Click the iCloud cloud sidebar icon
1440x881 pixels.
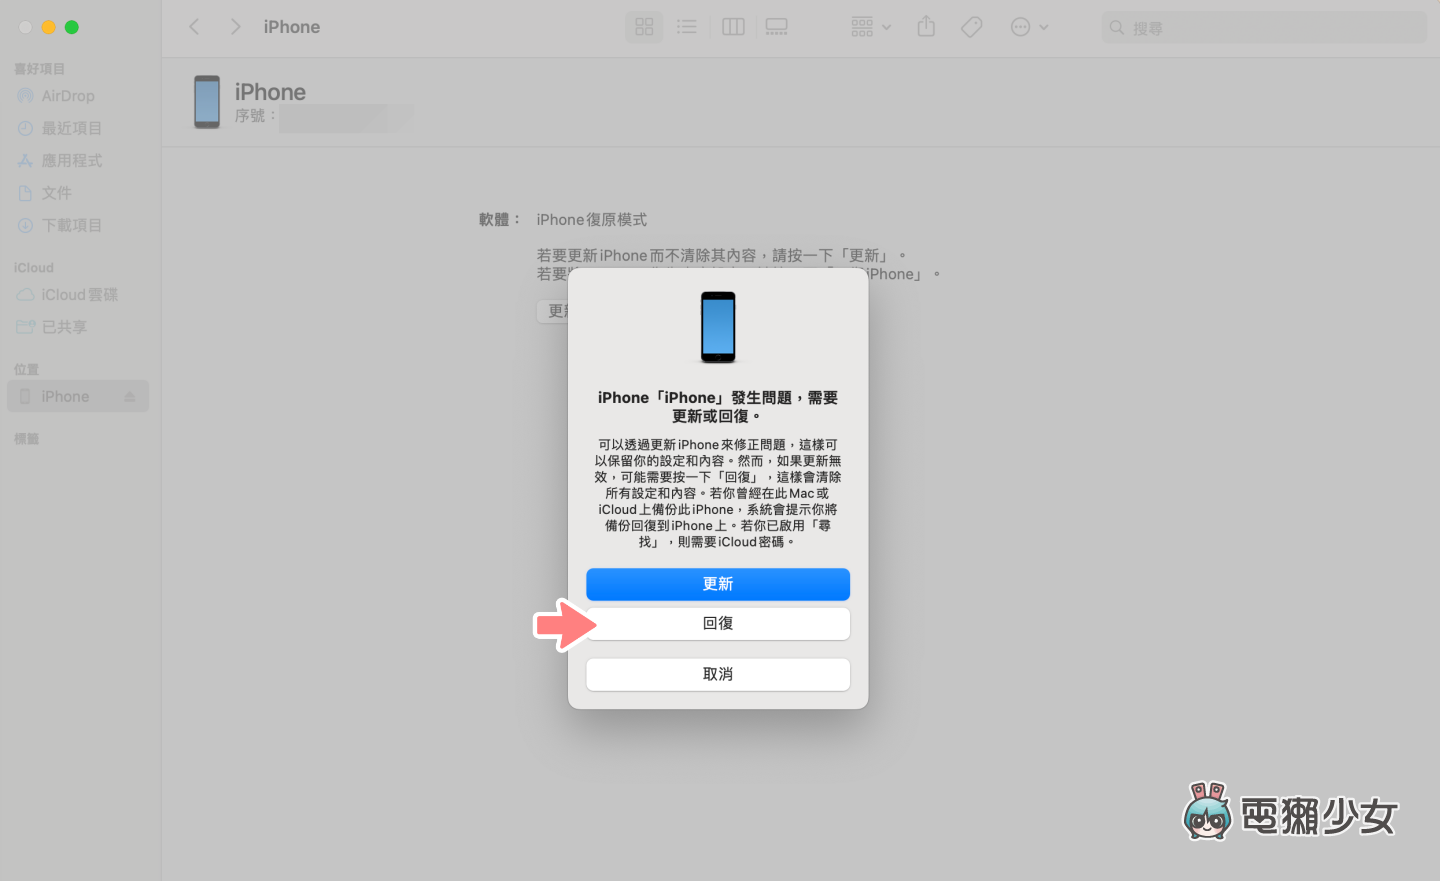coord(26,295)
